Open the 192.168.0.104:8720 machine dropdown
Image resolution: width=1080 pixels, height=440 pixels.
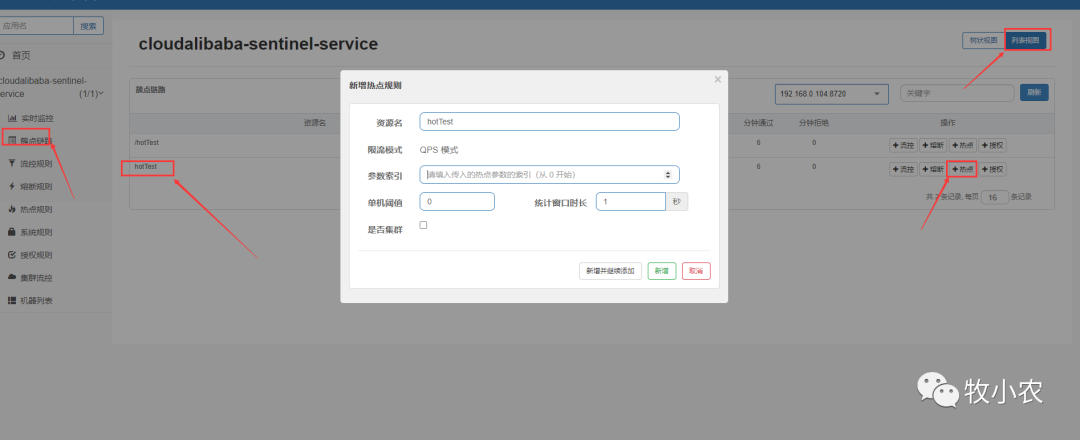coord(831,94)
